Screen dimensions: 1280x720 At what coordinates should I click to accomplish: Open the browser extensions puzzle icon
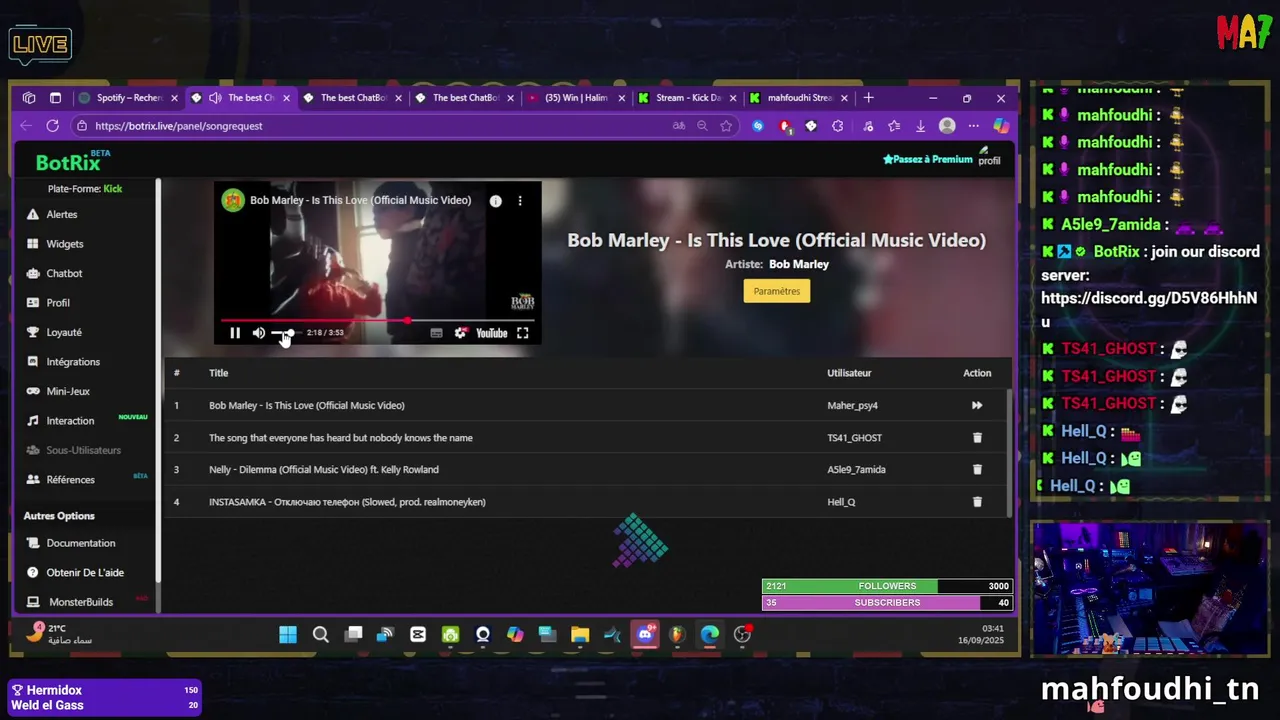point(837,126)
